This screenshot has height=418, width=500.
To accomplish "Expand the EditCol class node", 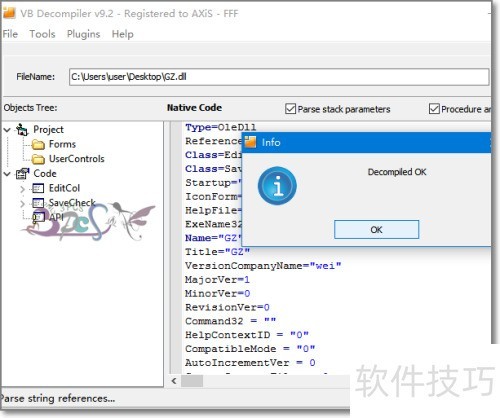I will click(x=22, y=189).
